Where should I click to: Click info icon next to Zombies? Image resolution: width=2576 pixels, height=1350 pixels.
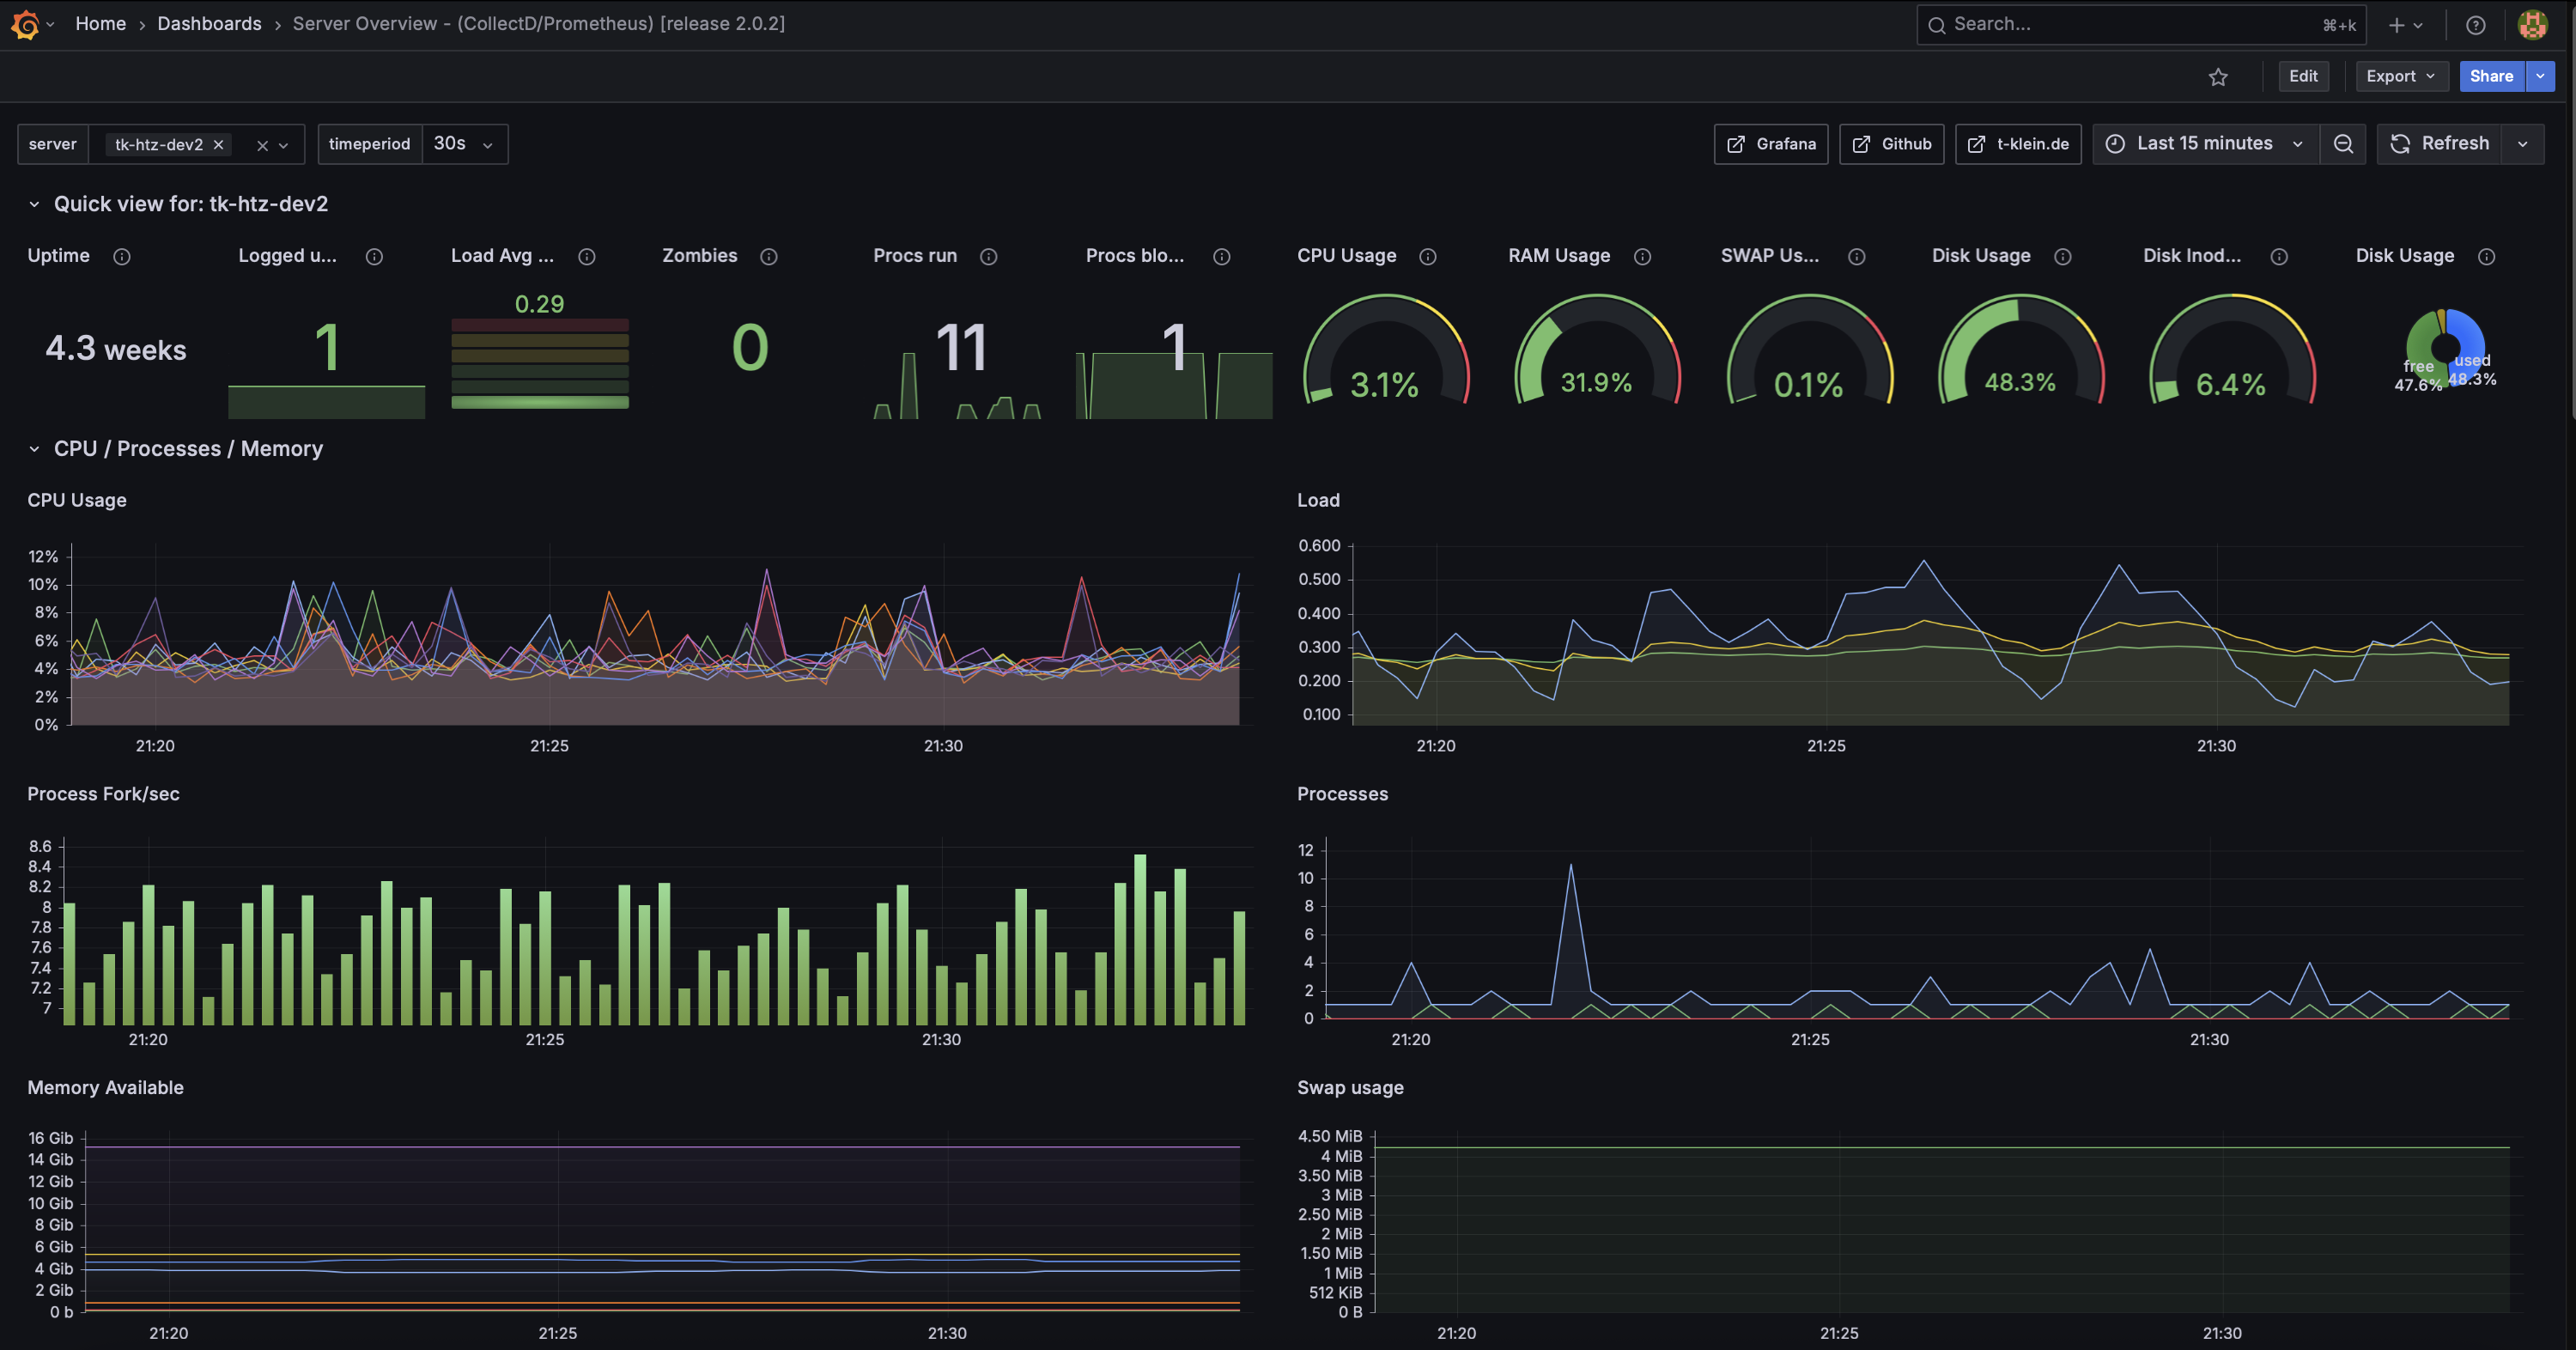769,257
